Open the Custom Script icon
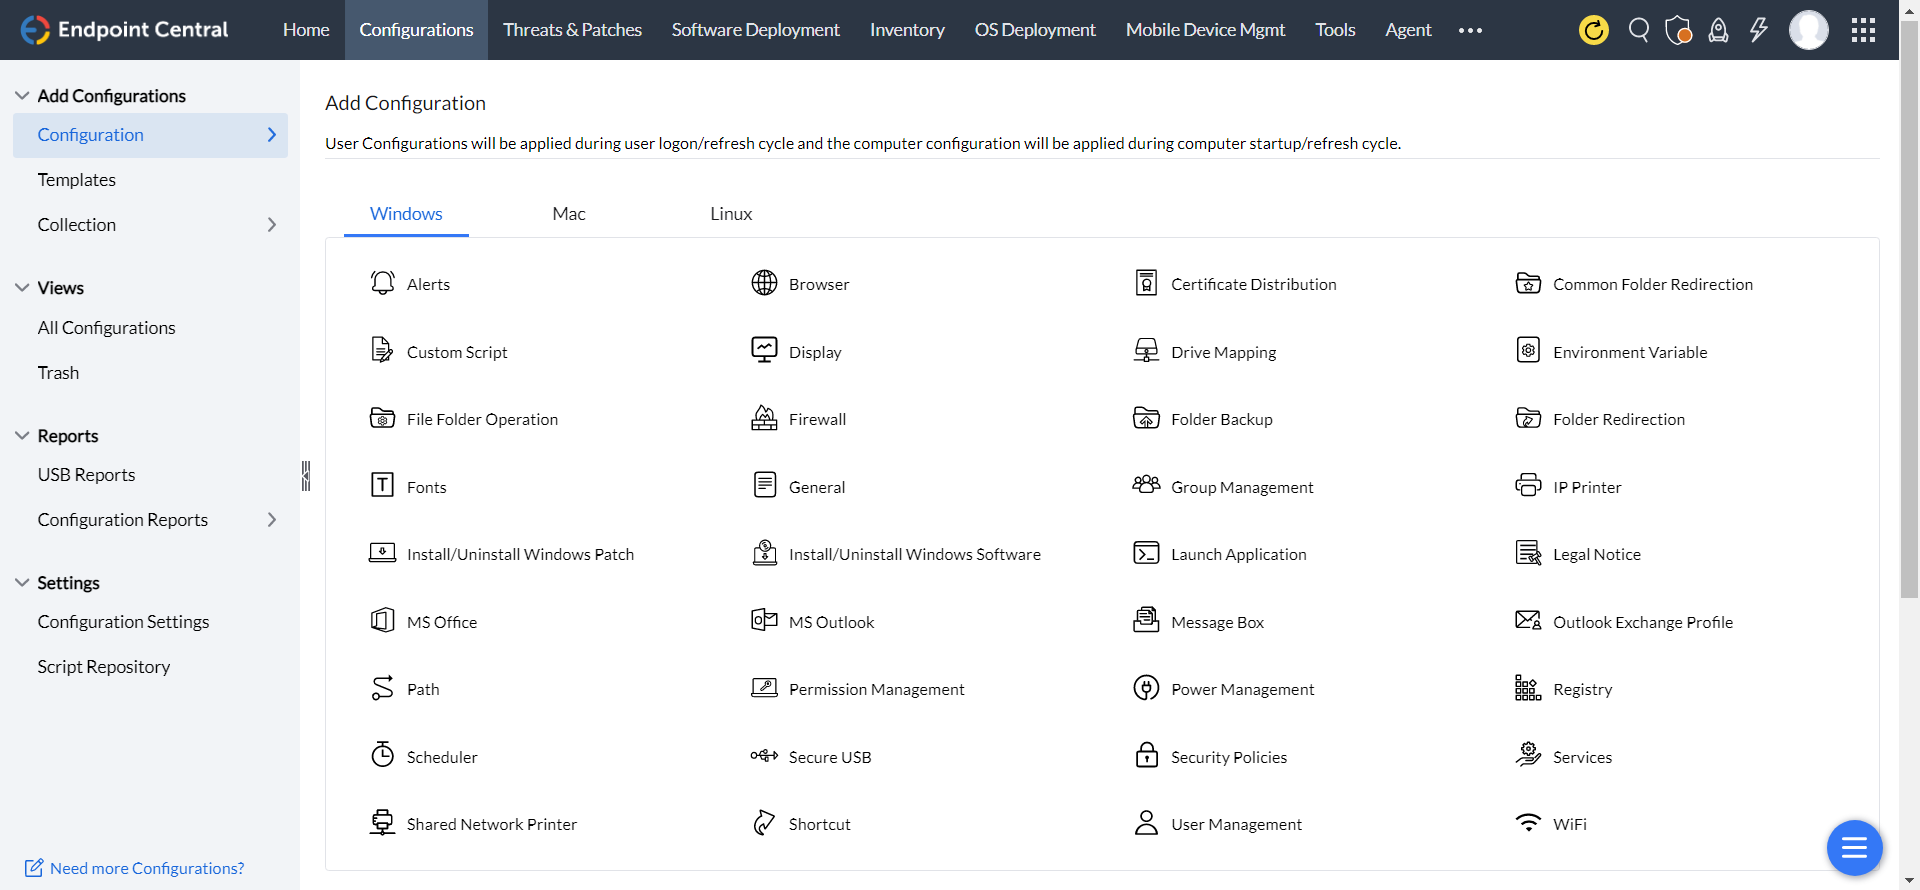This screenshot has height=890, width=1920. [382, 351]
